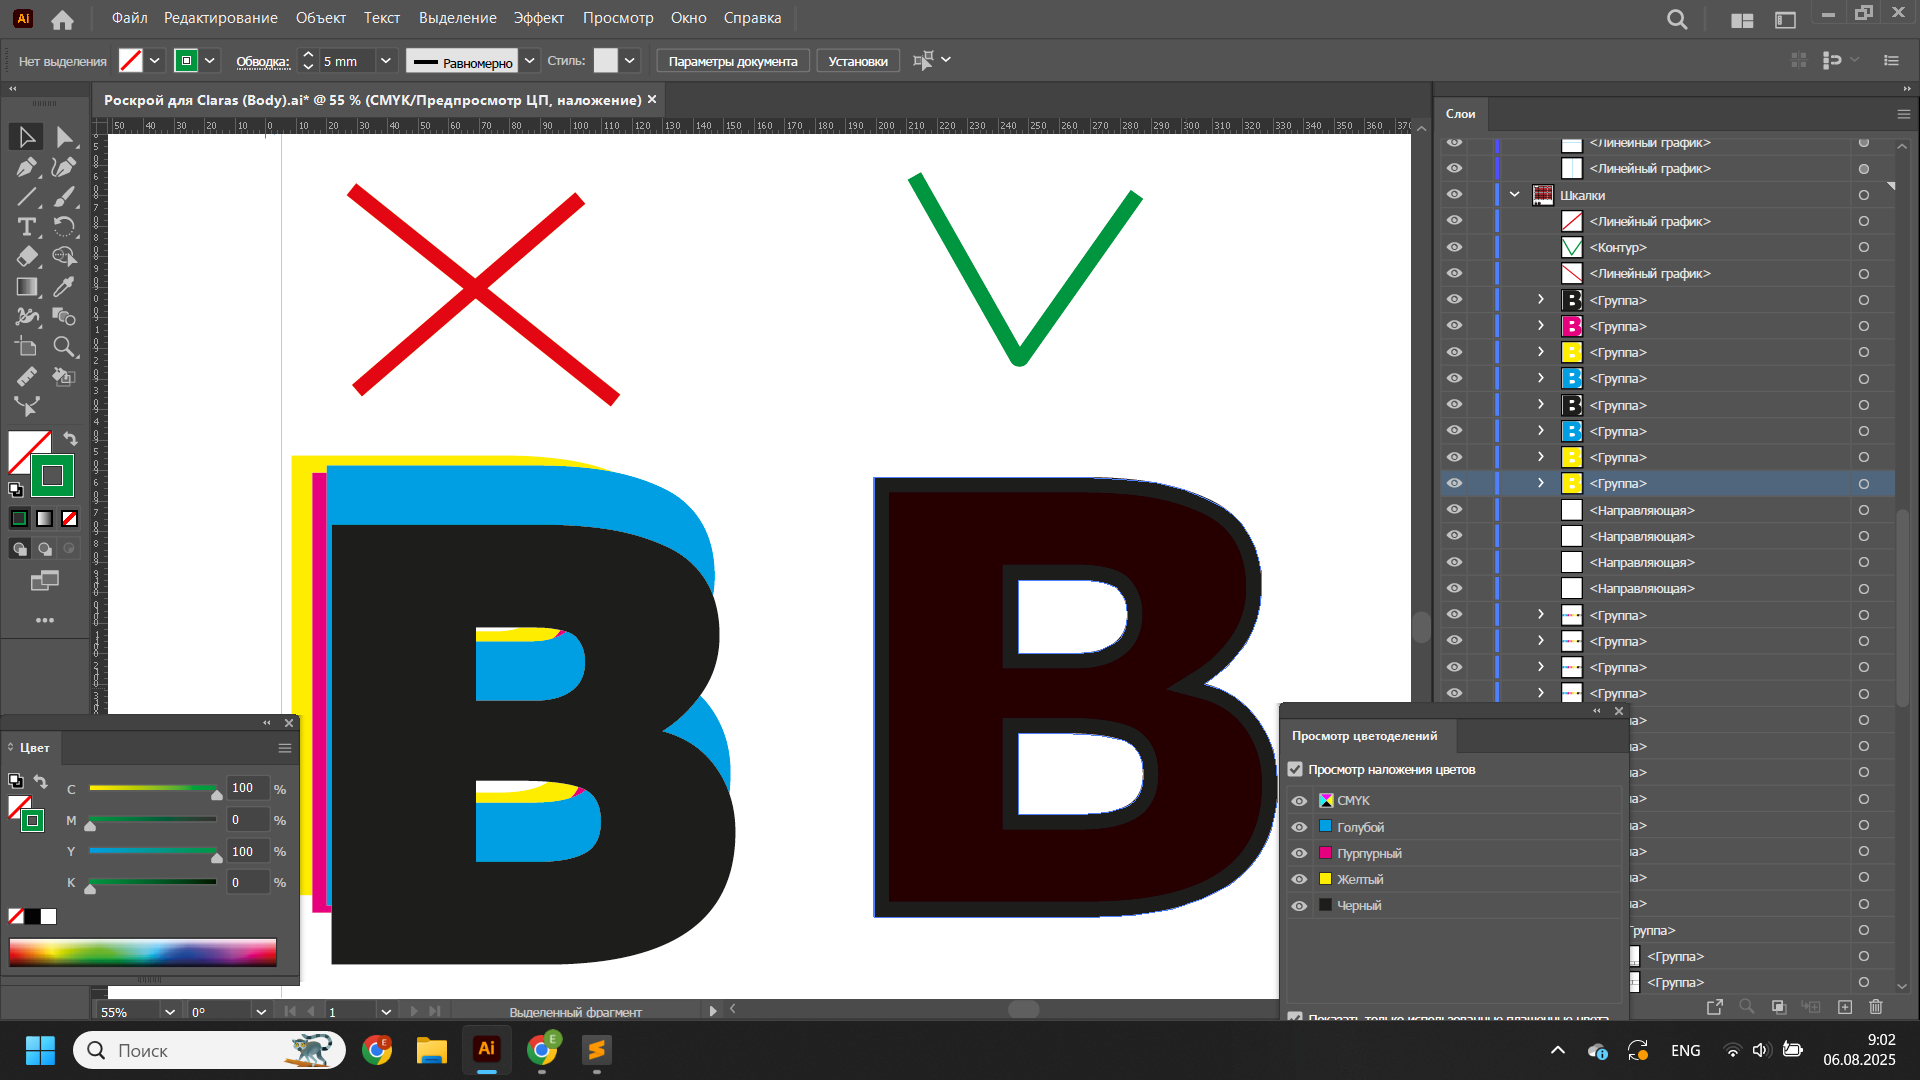The image size is (1920, 1080).
Task: Open File Explorer from the taskbar
Action: [x=432, y=1050]
